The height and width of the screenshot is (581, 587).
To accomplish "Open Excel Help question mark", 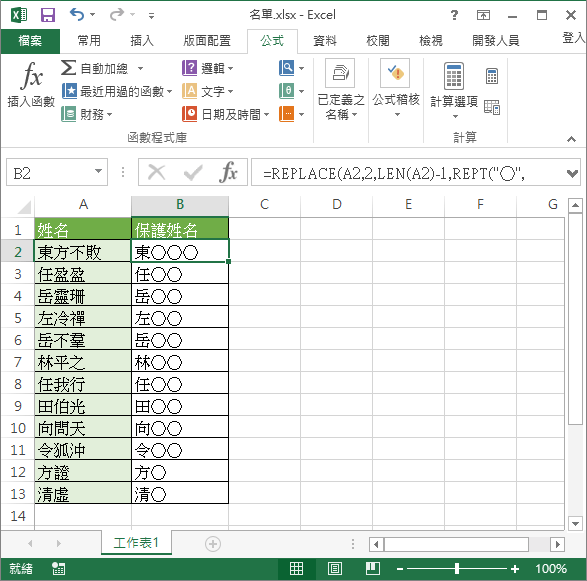I will pos(454,15).
